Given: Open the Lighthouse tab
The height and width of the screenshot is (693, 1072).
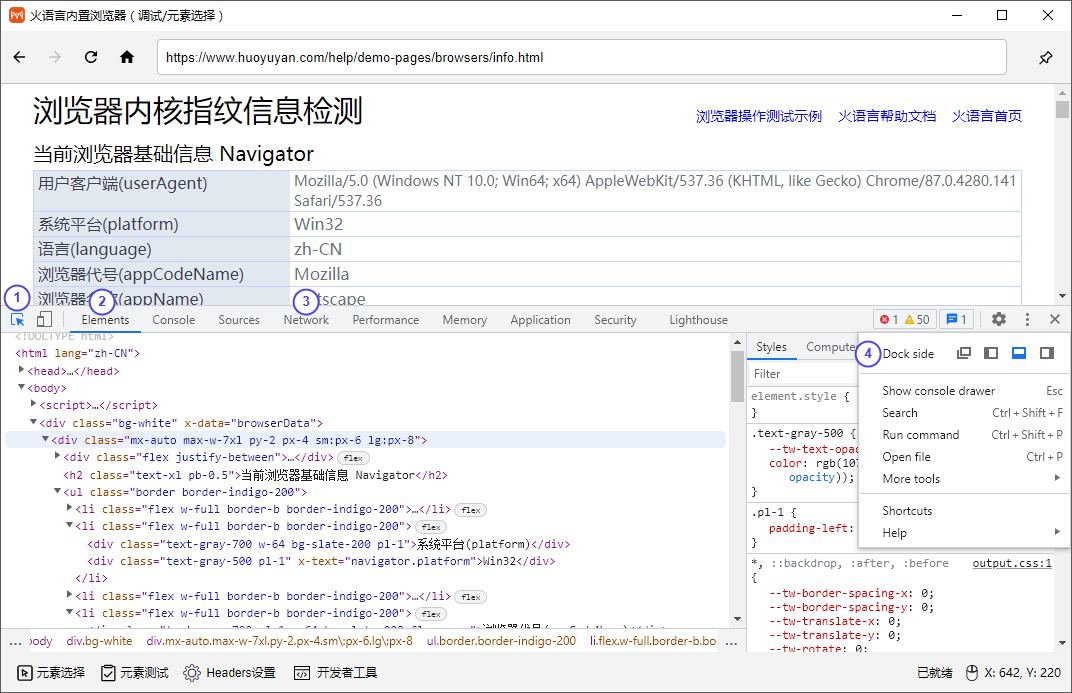Looking at the screenshot, I should [699, 320].
